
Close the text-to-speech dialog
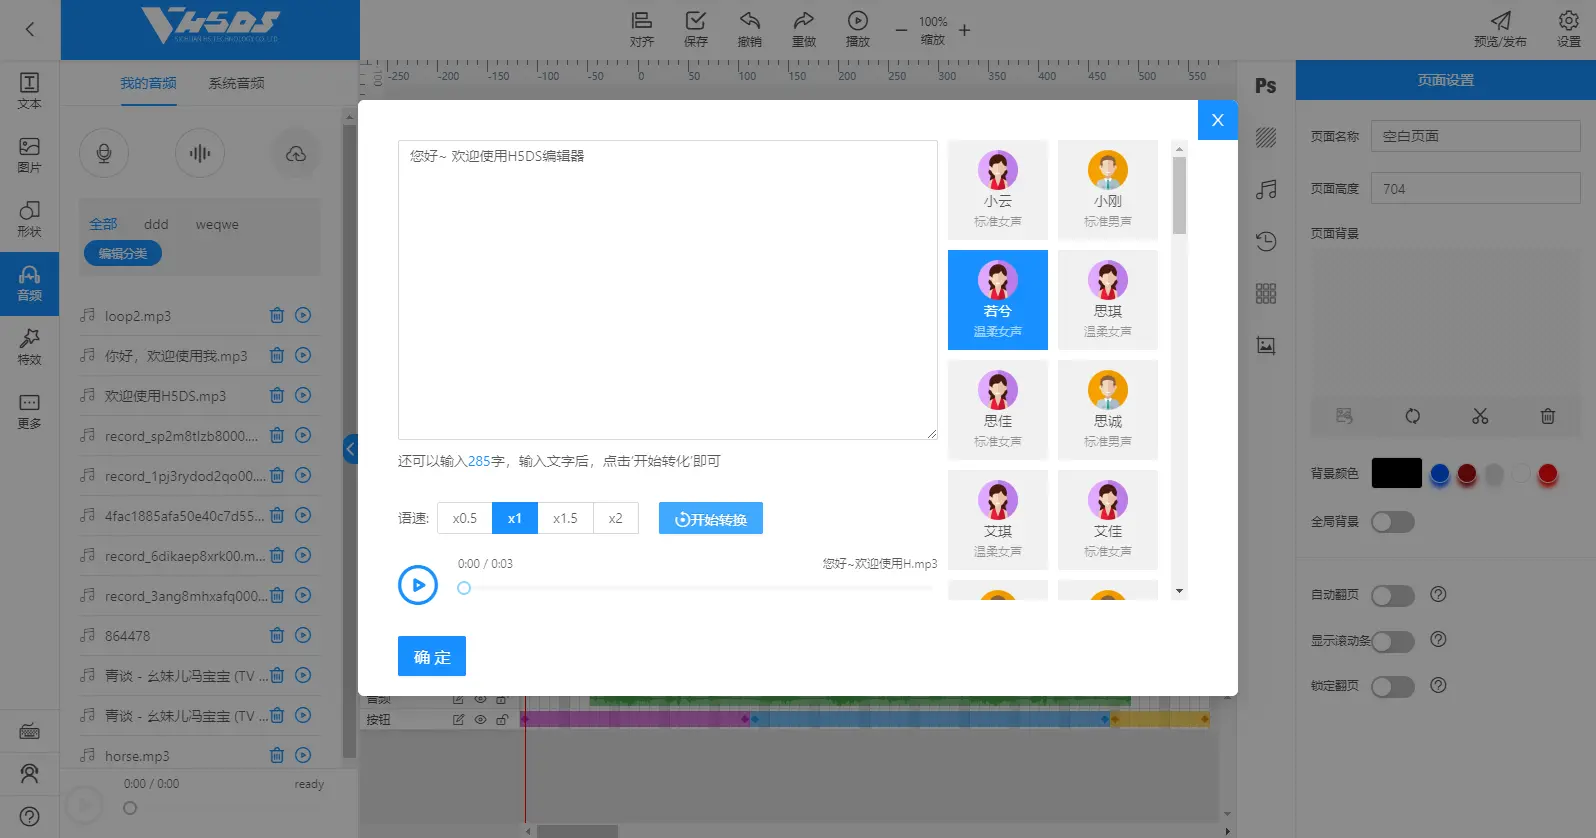point(1217,120)
